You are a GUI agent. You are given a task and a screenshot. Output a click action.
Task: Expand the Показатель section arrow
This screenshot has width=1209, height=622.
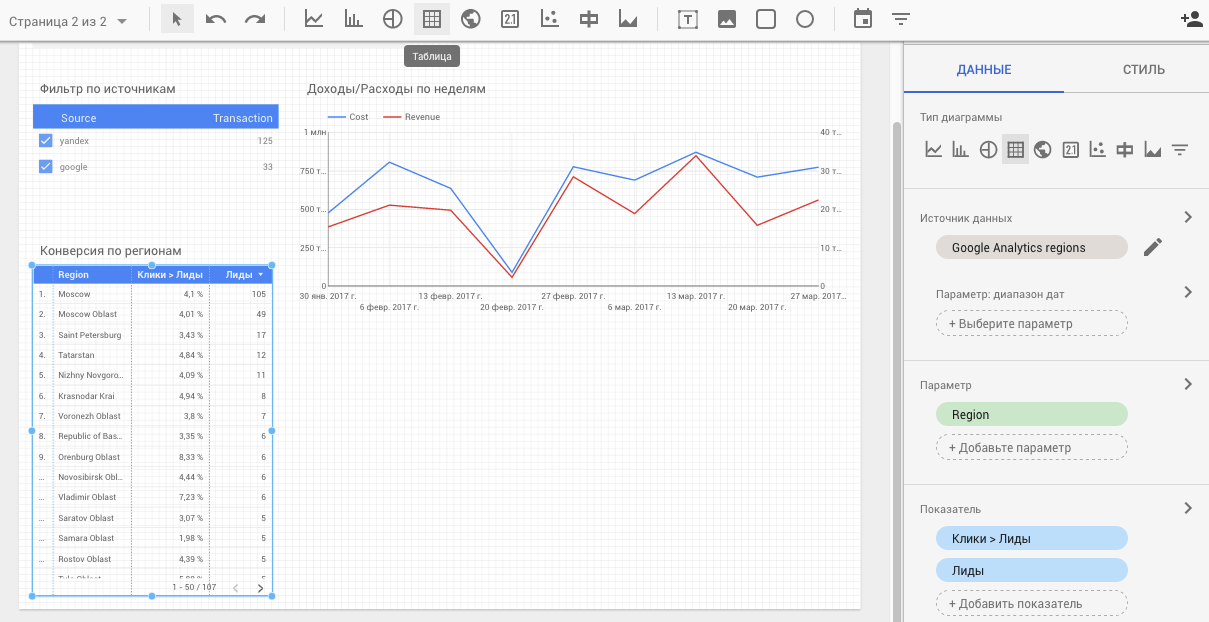(1188, 508)
